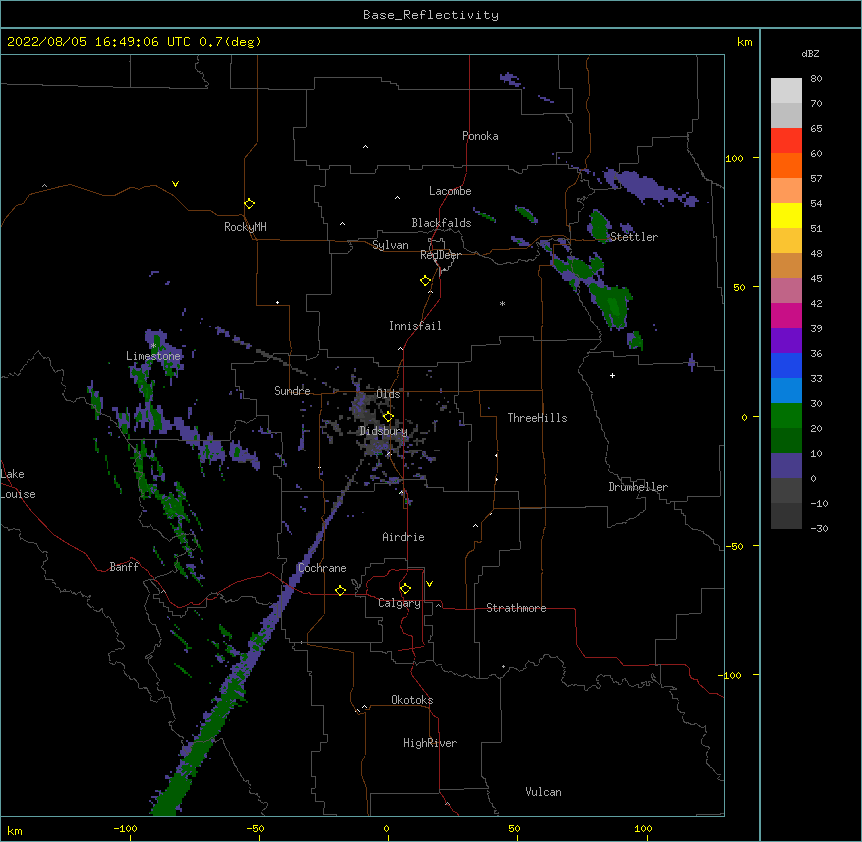The width and height of the screenshot is (862, 842).
Task: Click the HighRiver label
Action: 430,743
